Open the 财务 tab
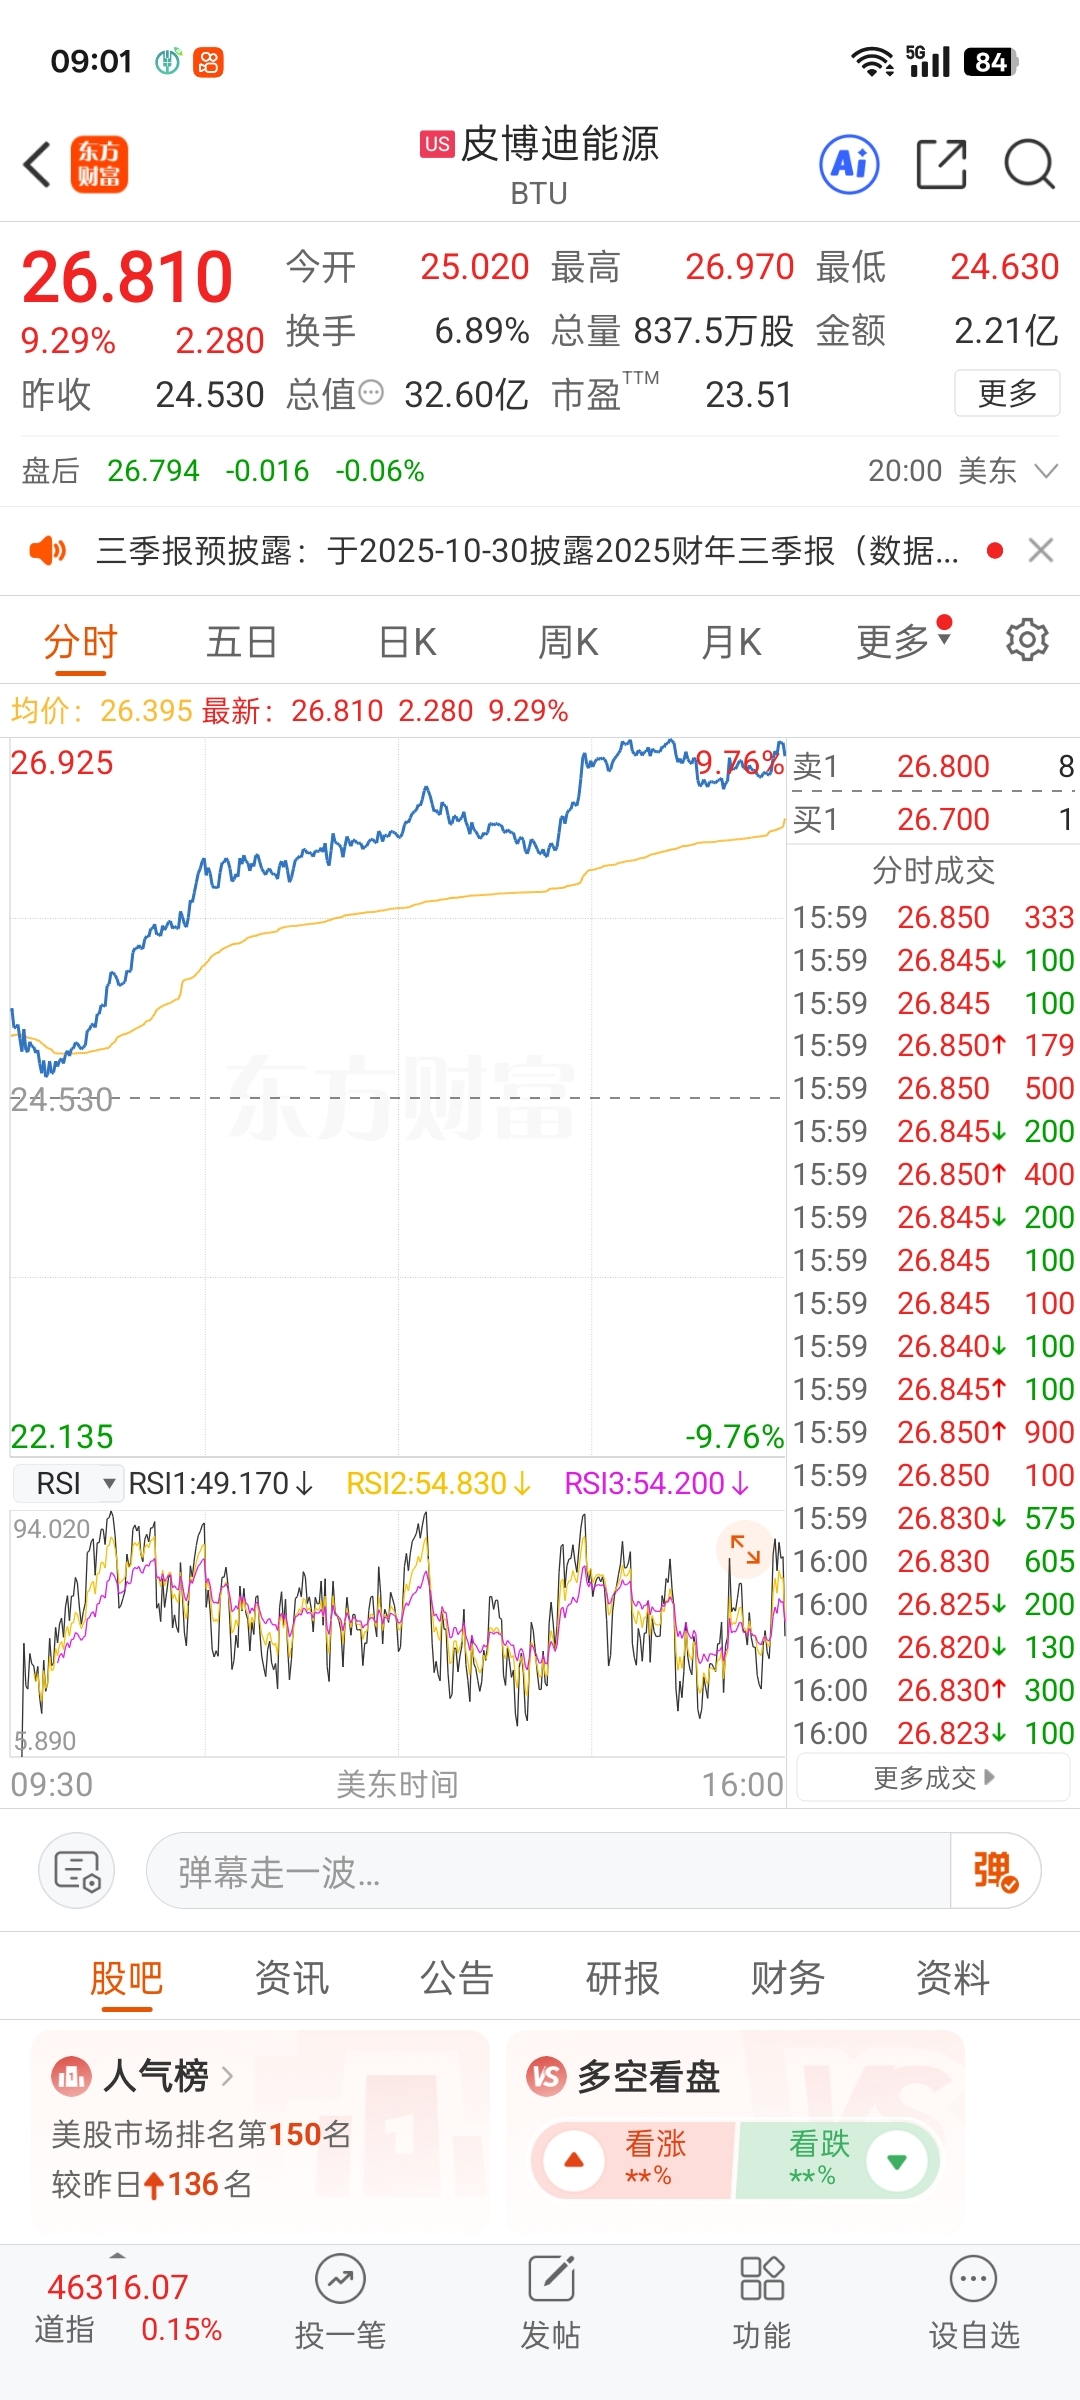This screenshot has width=1080, height=2400. tap(788, 1978)
